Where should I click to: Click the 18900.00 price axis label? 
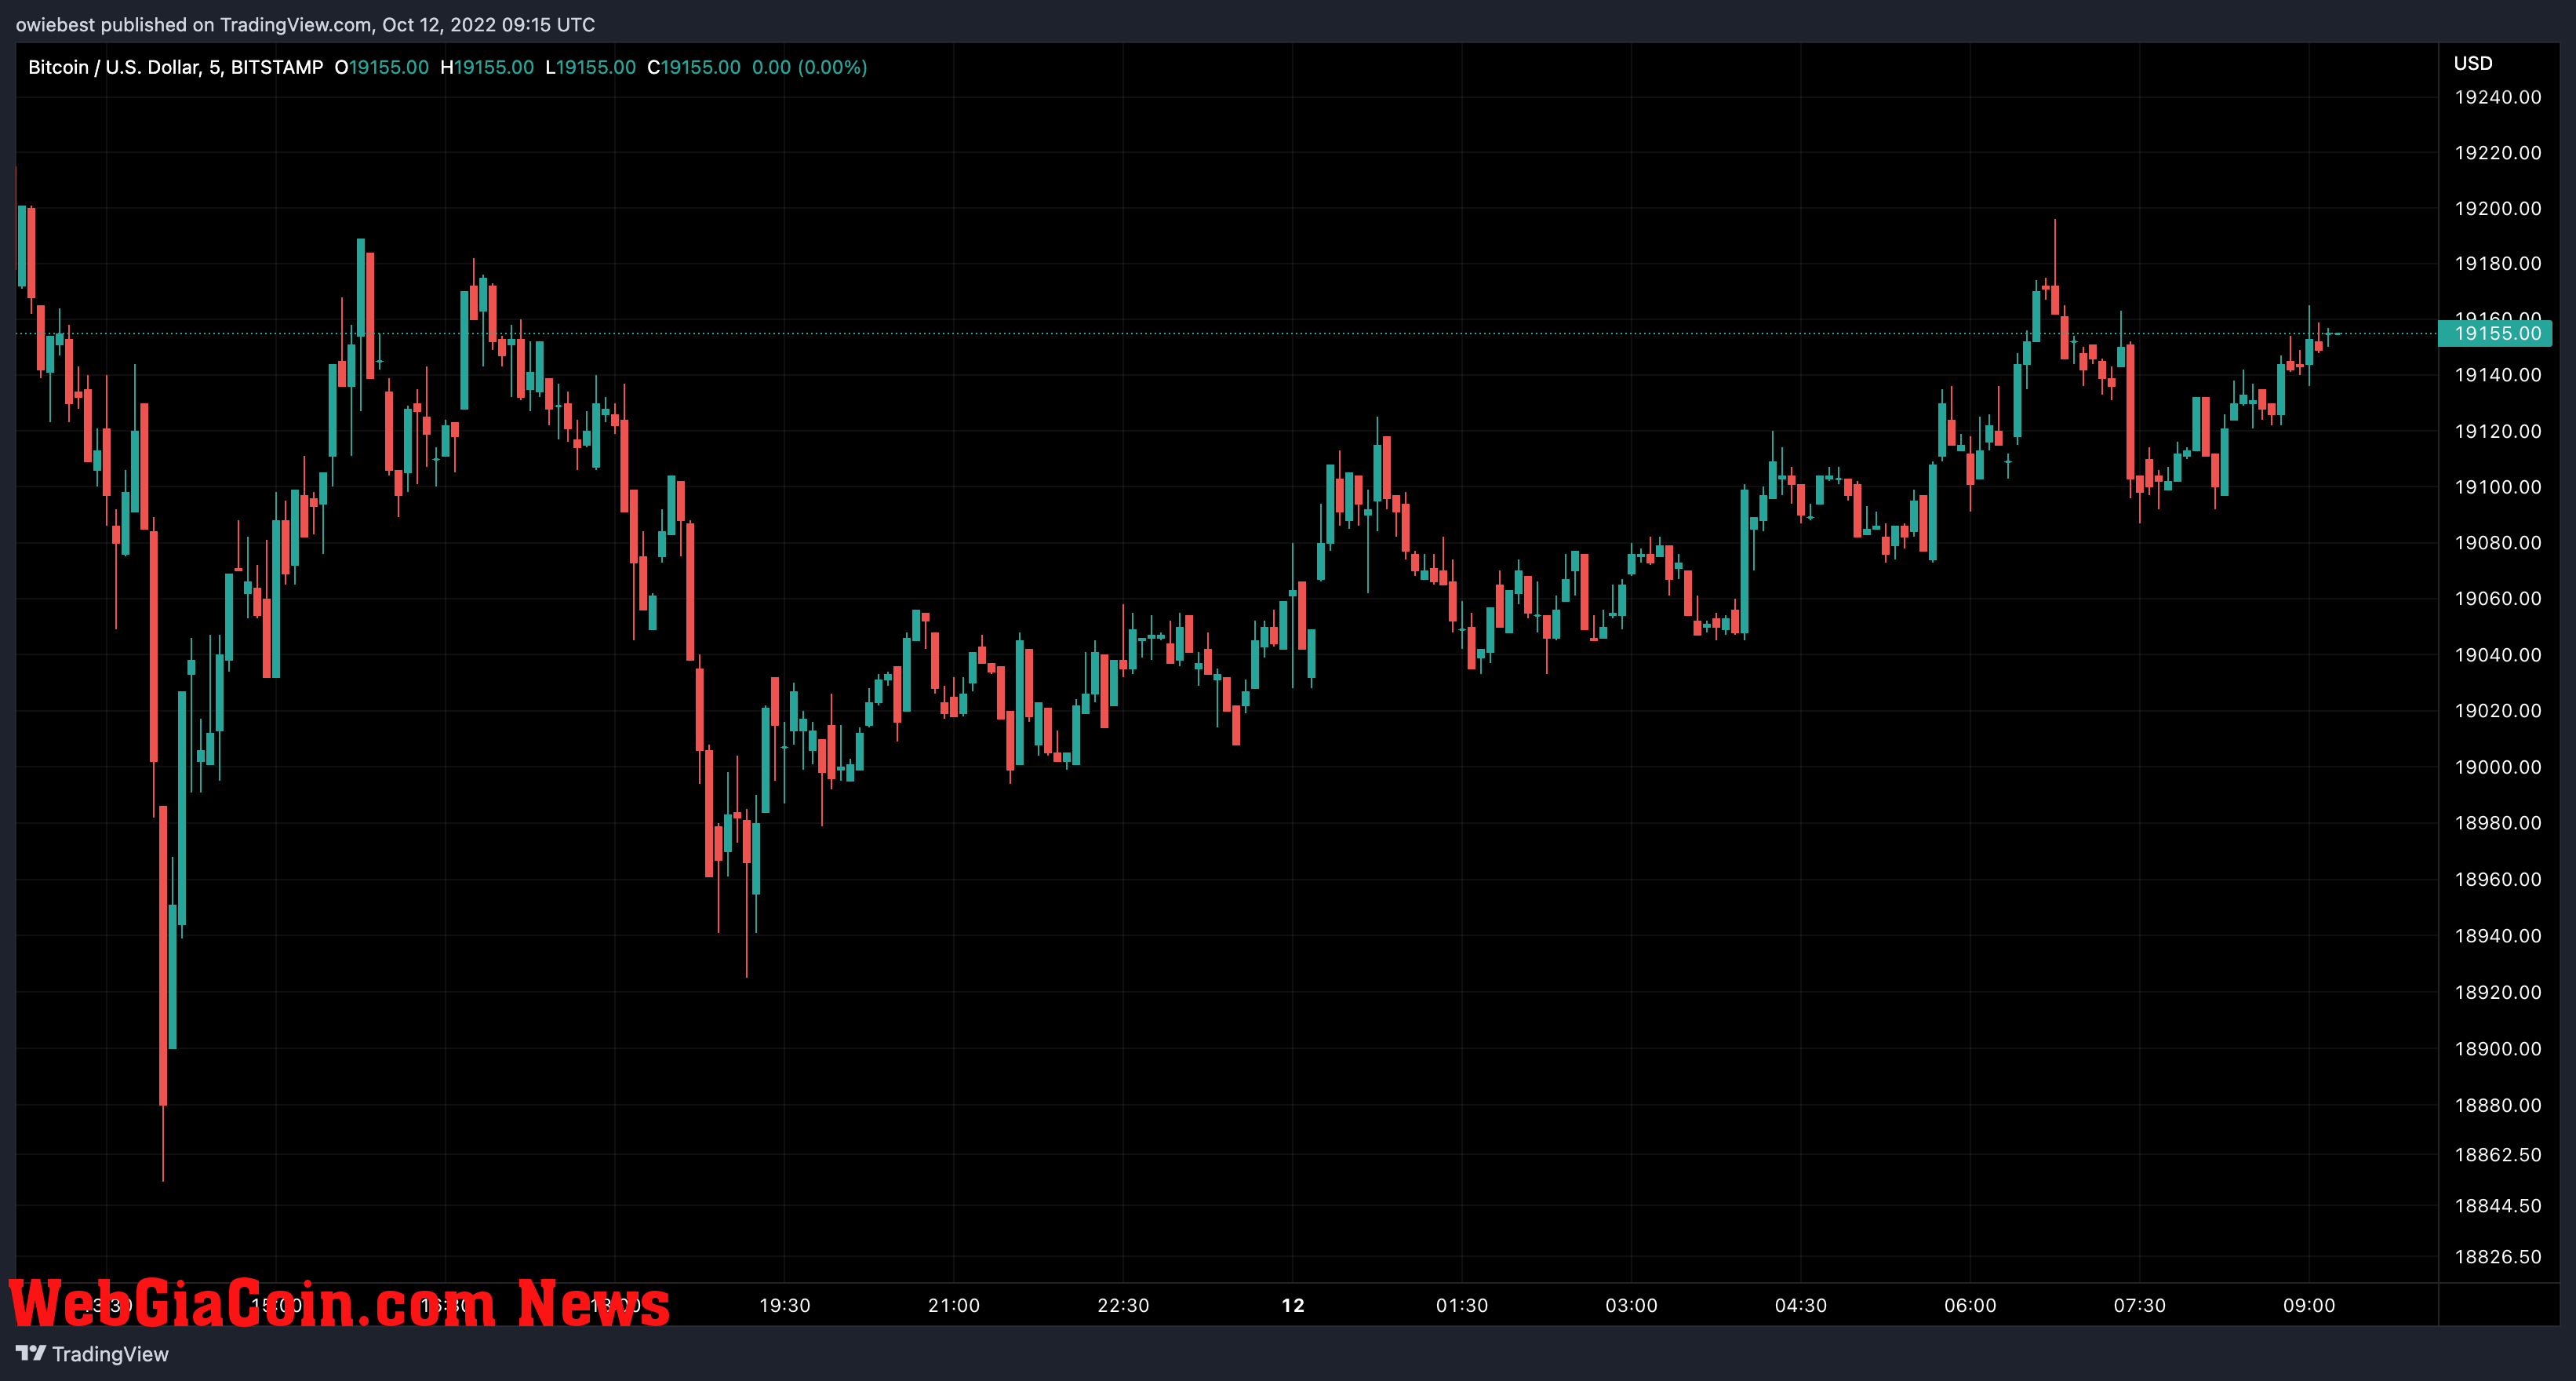(x=2497, y=1049)
